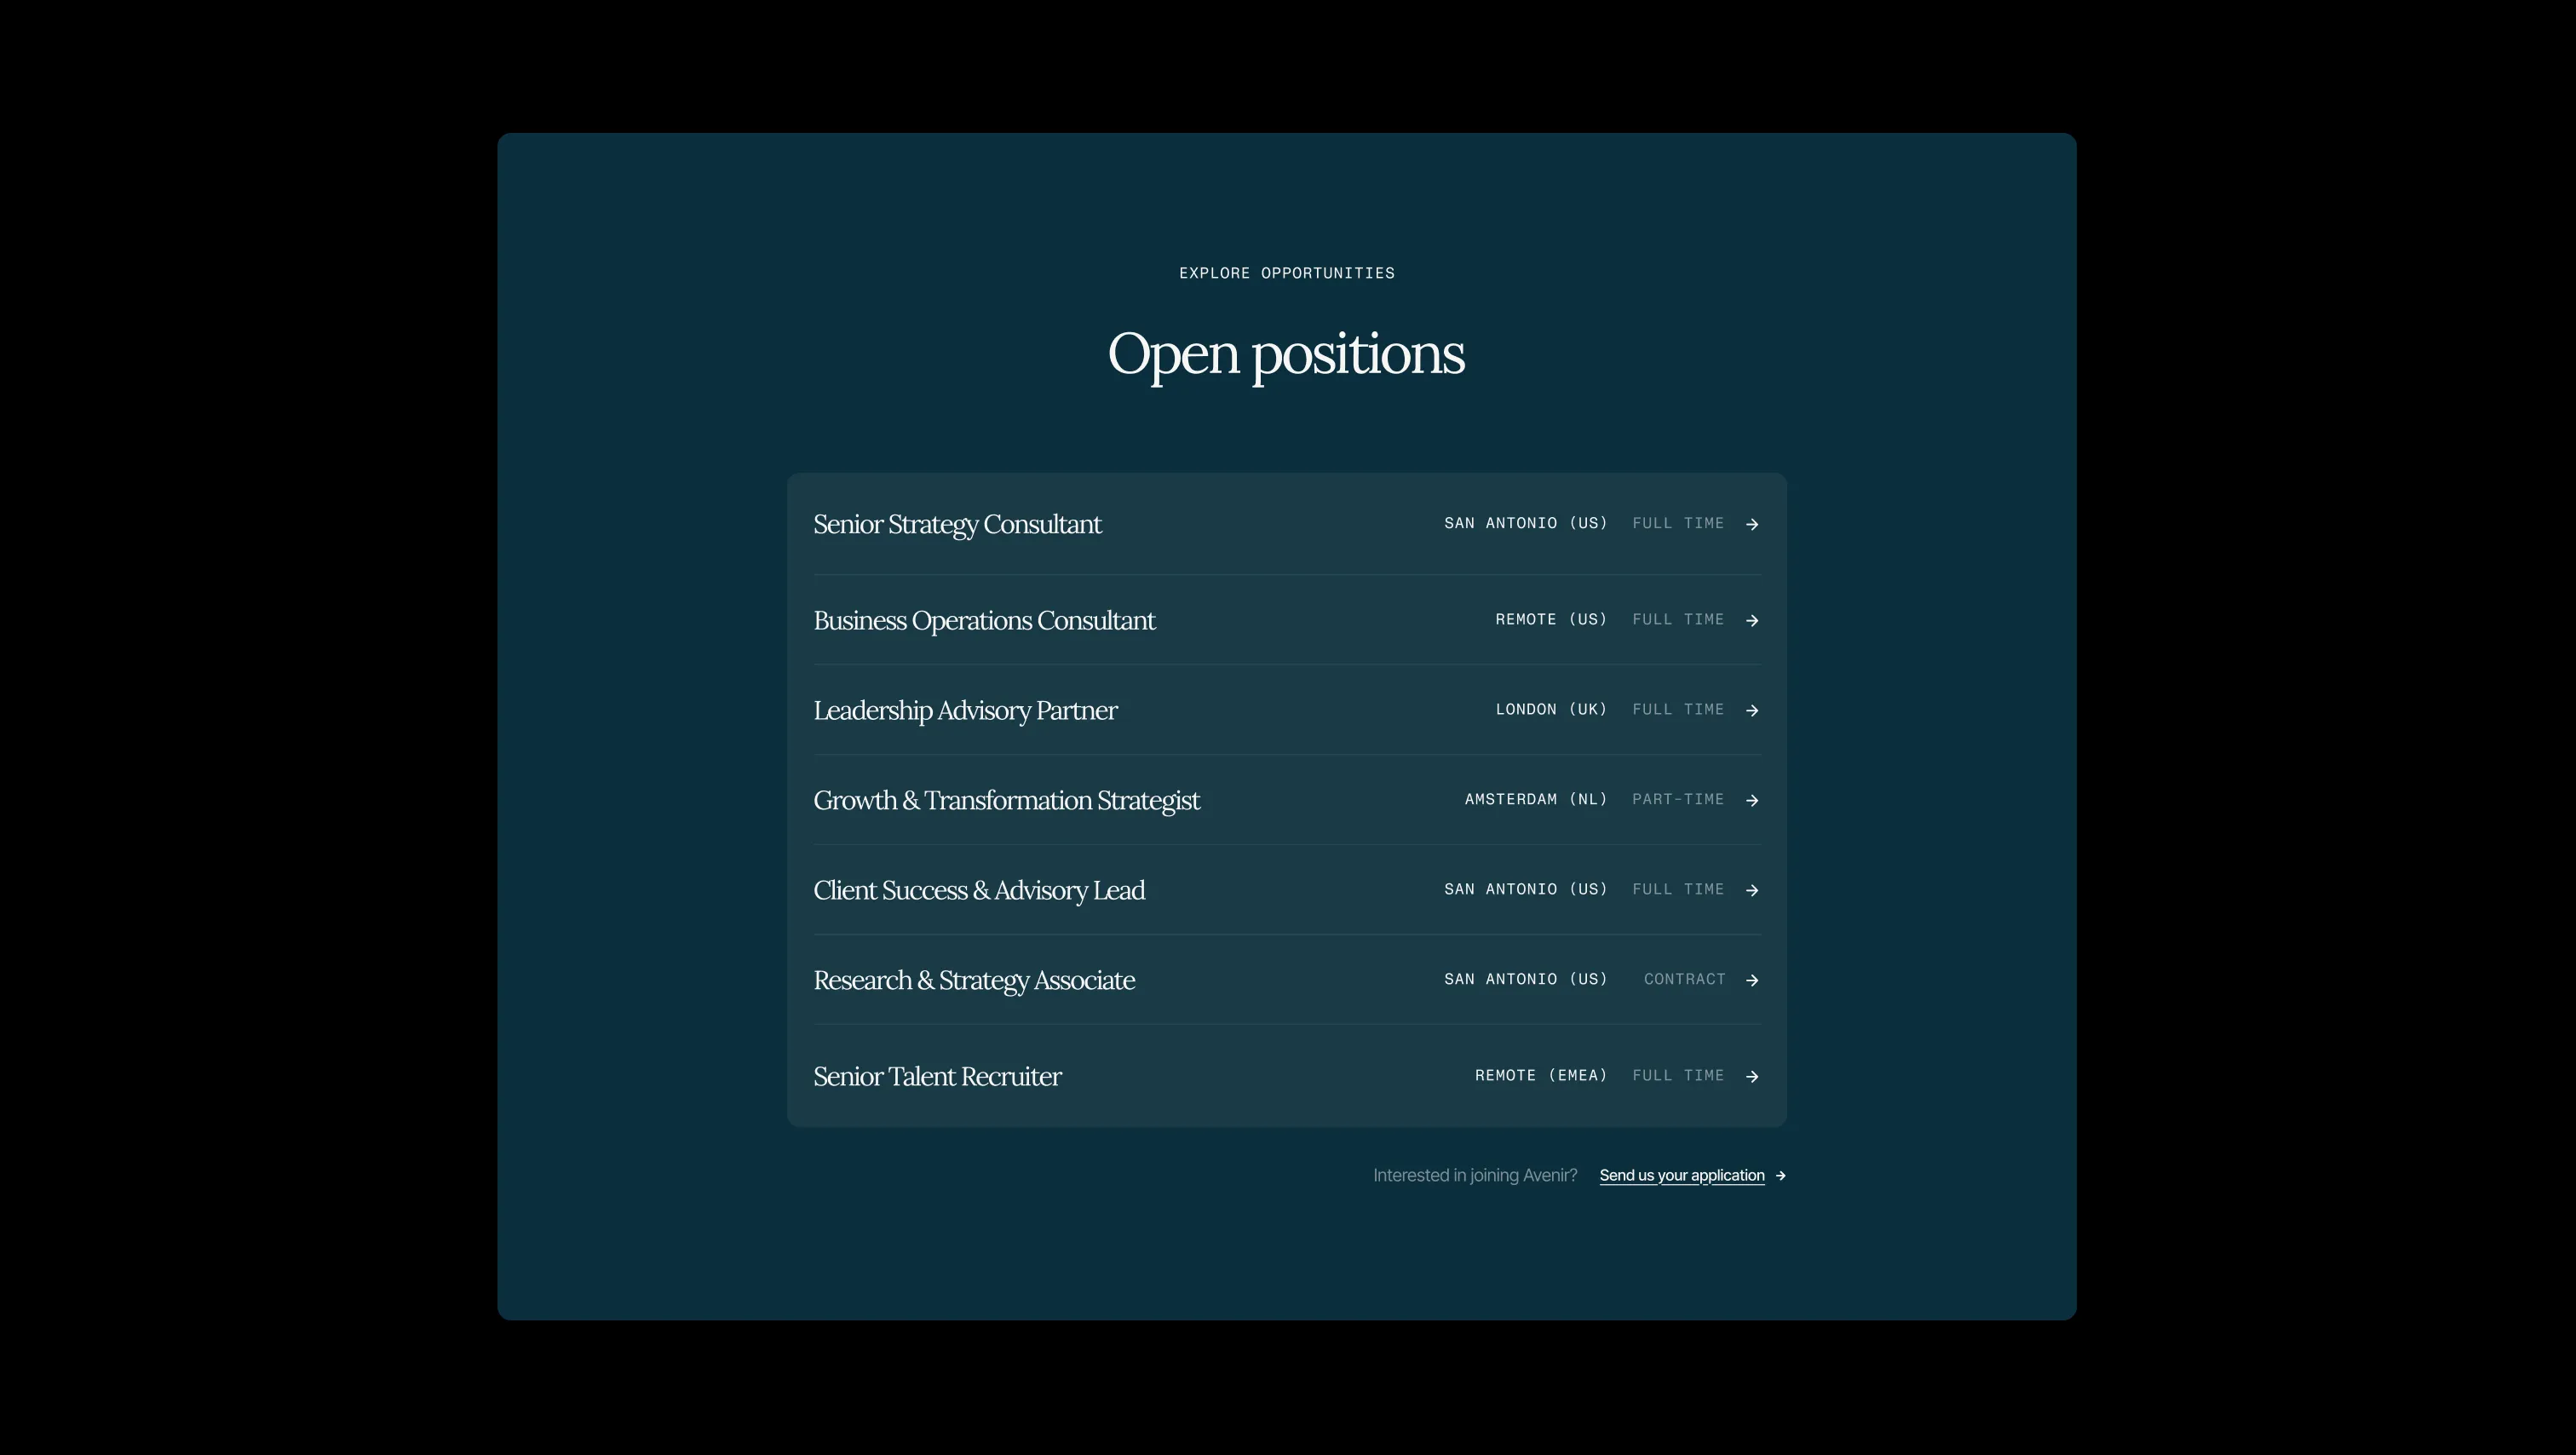This screenshot has width=2576, height=1455.
Task: Select the Client Success & Advisory Lead role
Action: 1287,890
